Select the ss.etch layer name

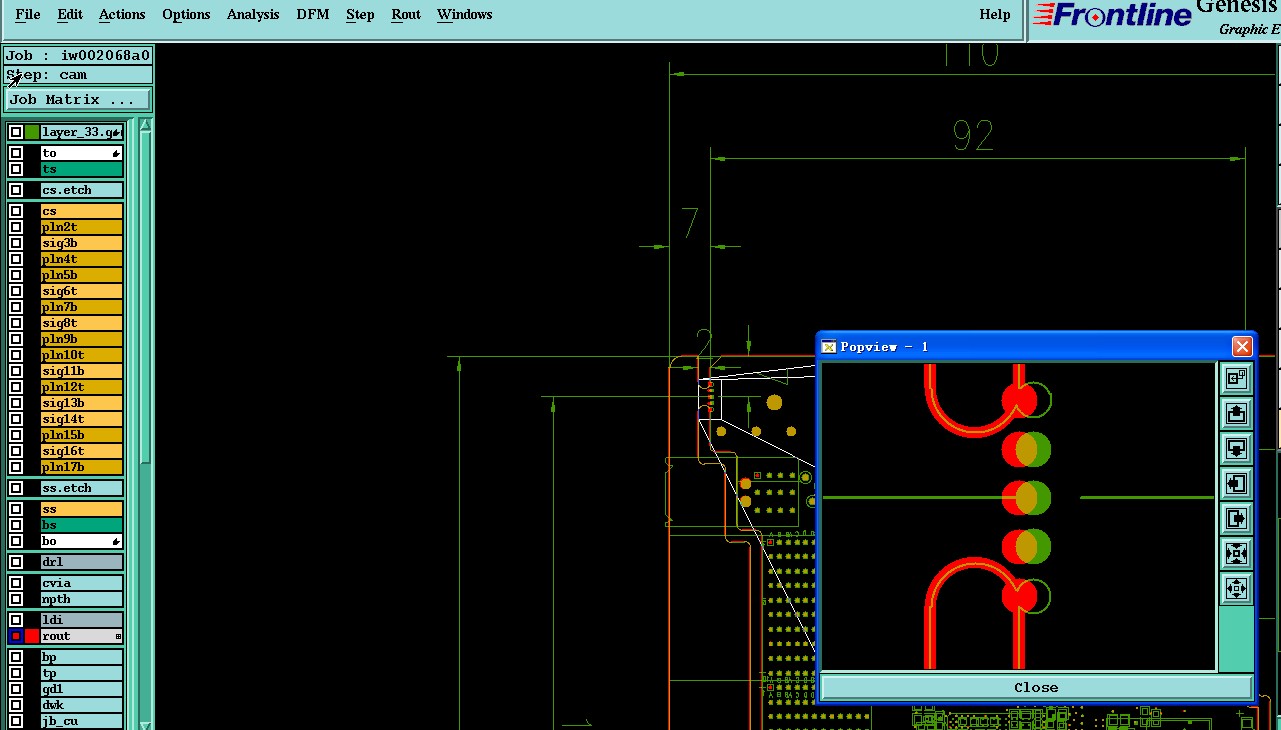pyautogui.click(x=82, y=488)
